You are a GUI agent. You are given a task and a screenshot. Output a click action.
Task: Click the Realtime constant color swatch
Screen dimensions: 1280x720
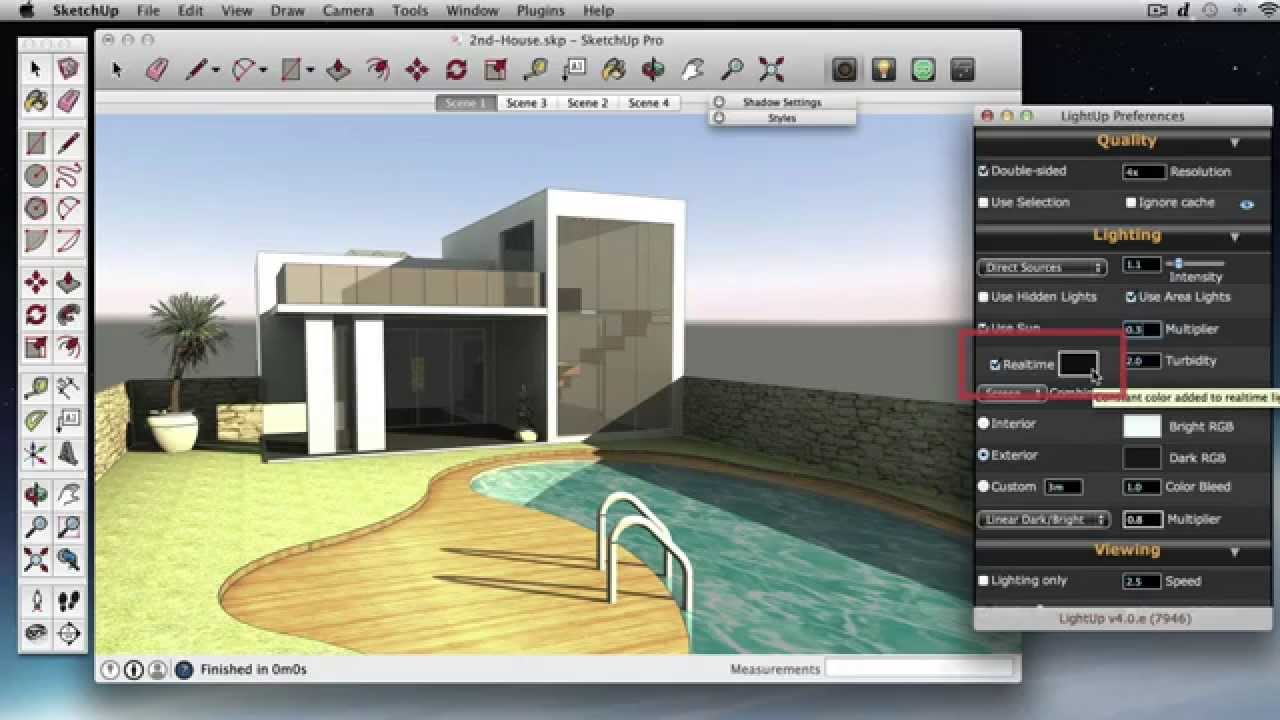(x=1078, y=364)
